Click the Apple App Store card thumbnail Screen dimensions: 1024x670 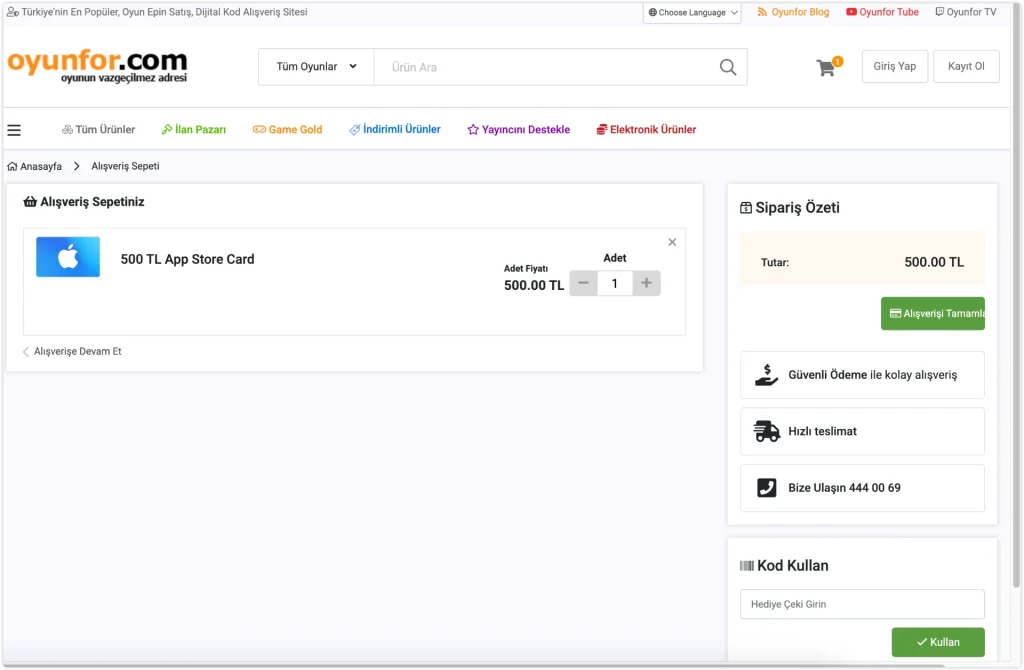[68, 257]
